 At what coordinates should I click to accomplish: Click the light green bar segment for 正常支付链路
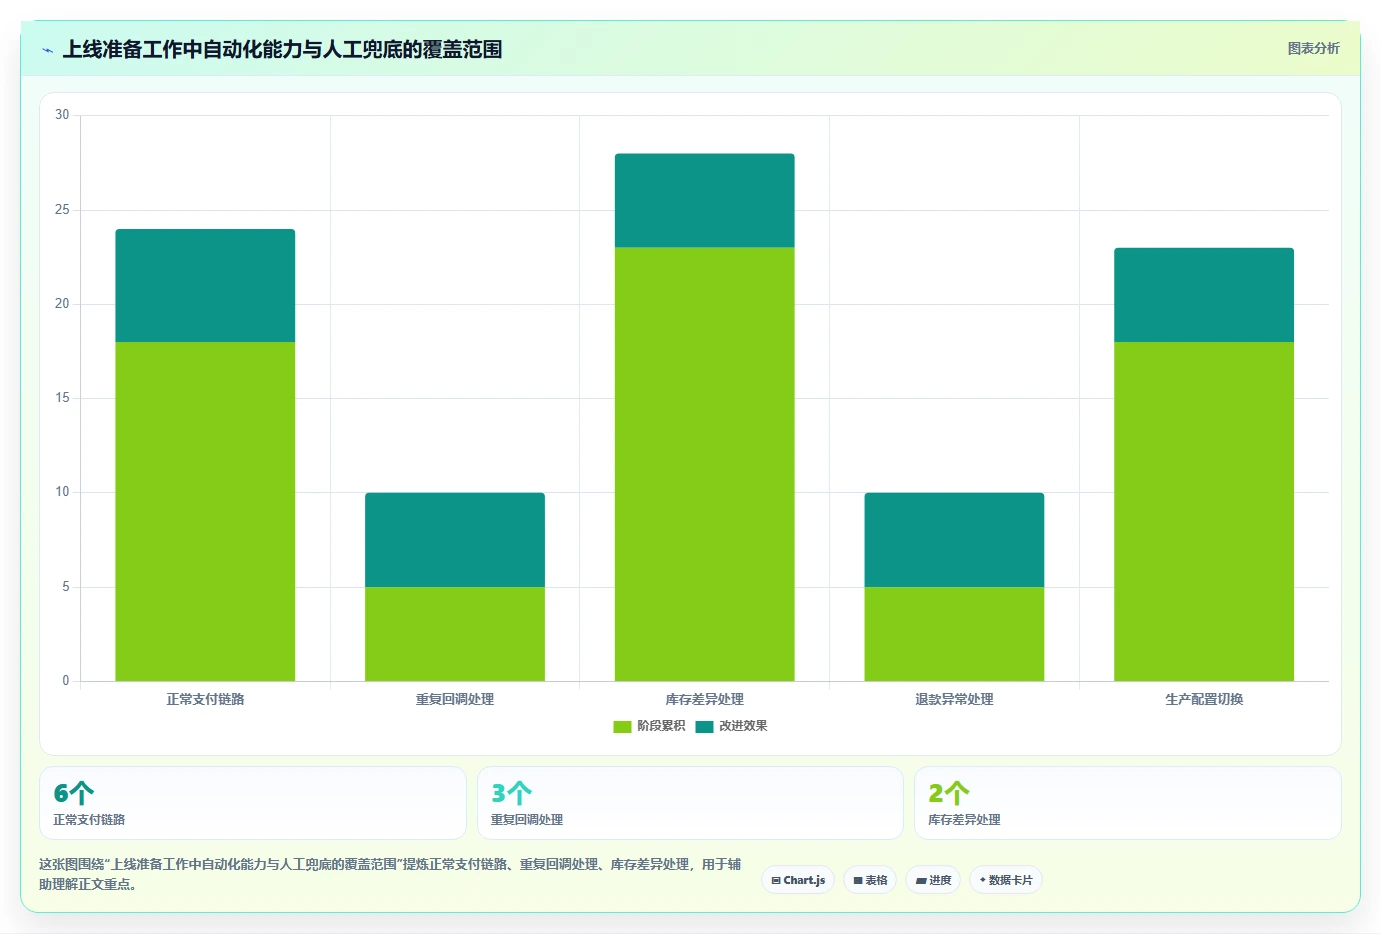pos(205,512)
